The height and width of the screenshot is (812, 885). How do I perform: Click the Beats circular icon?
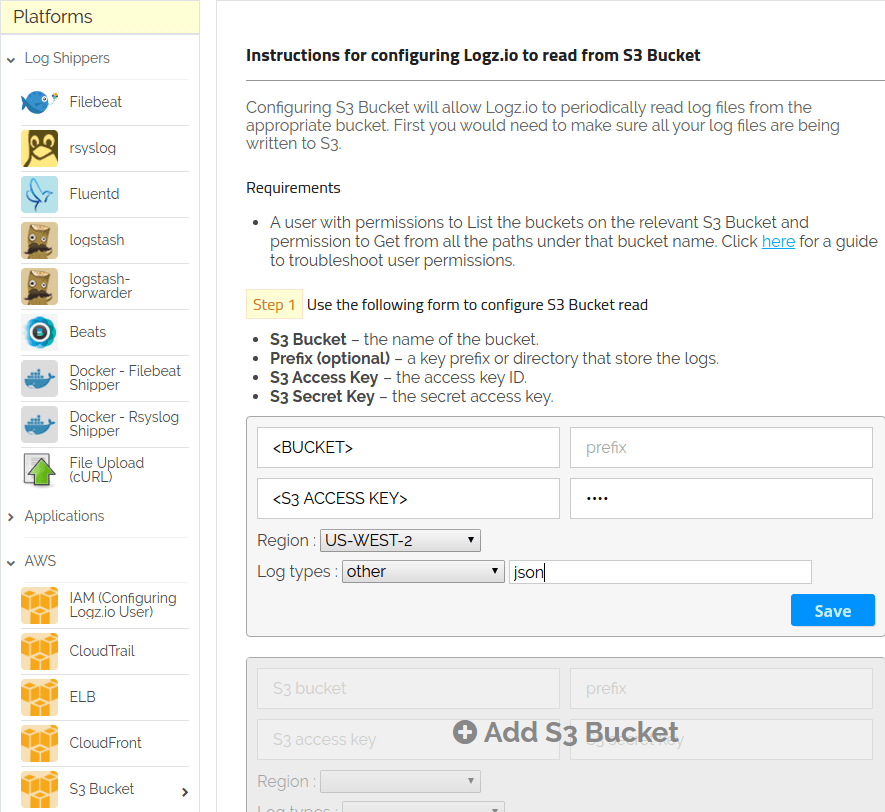(x=39, y=332)
